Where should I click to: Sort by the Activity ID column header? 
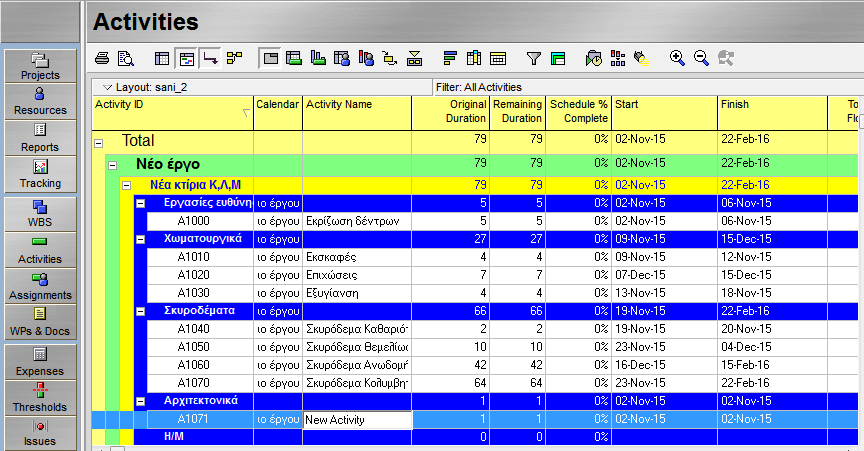click(x=173, y=112)
